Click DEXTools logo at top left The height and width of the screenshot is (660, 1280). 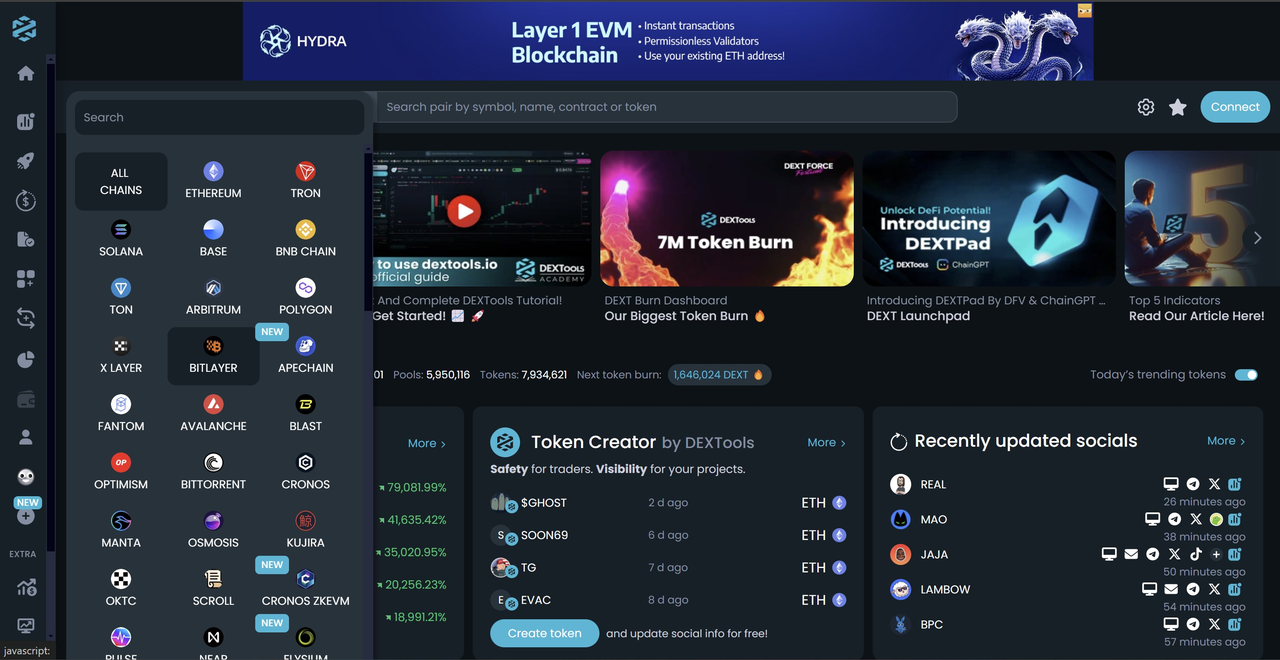[24, 29]
